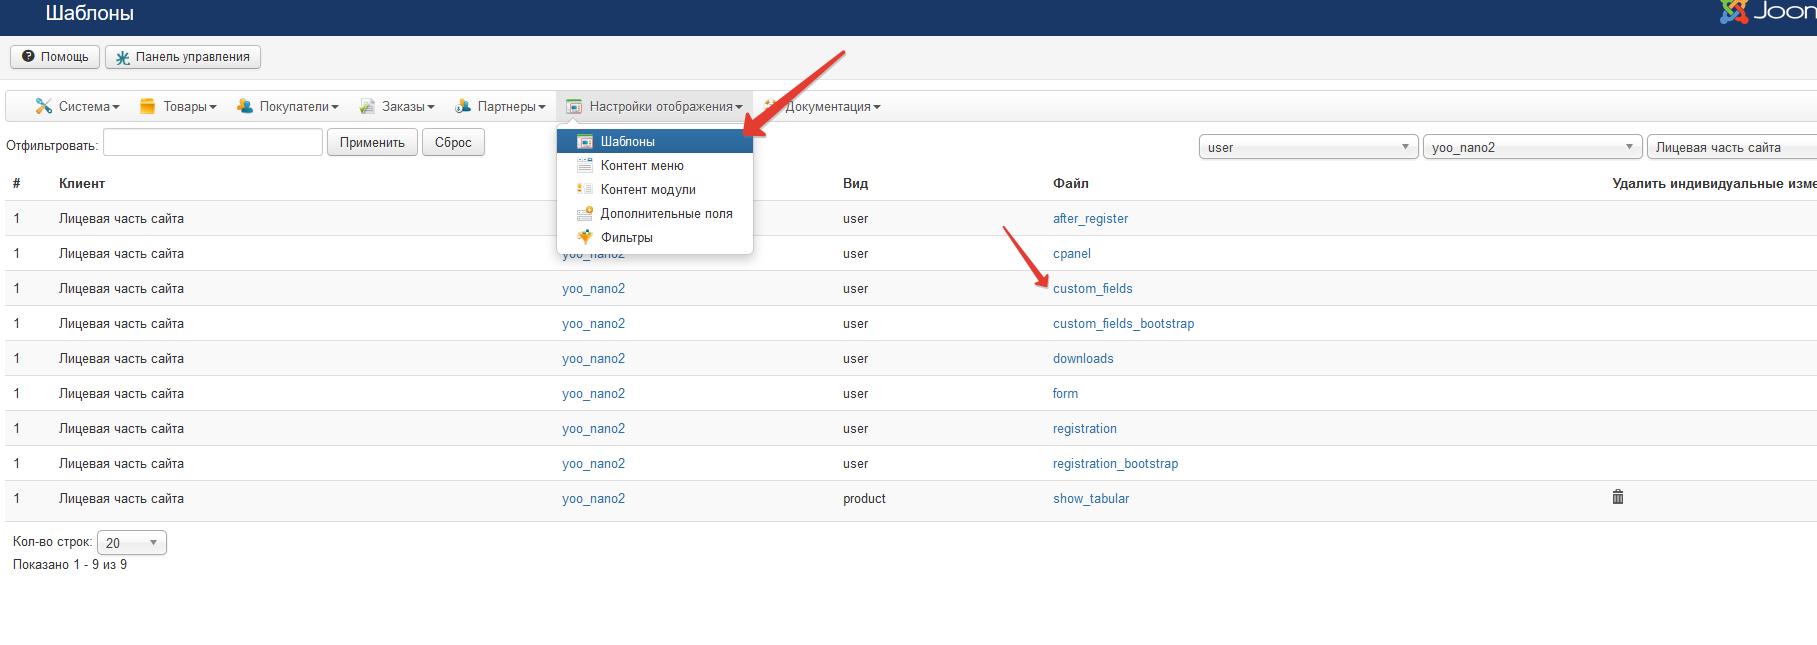Choose Дополнительные поля menu entry
Image resolution: width=1817 pixels, height=645 pixels.
coord(655,213)
